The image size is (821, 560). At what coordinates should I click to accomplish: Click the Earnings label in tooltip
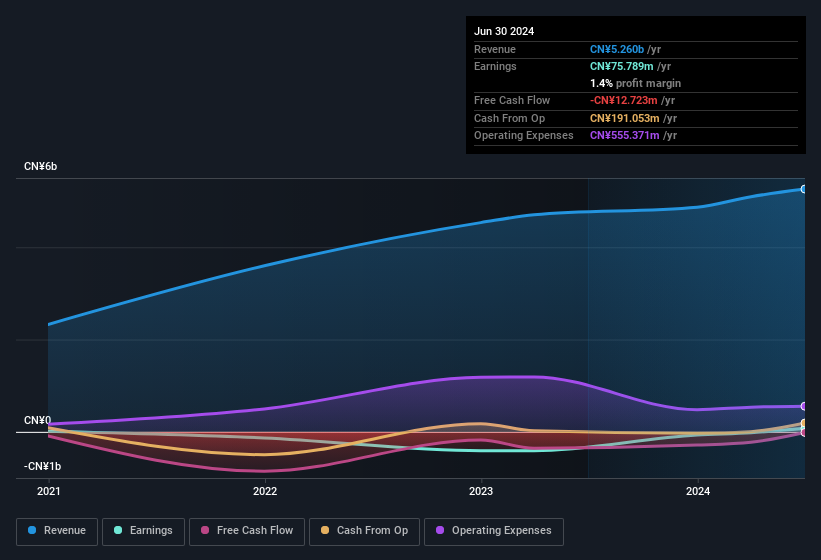495,66
